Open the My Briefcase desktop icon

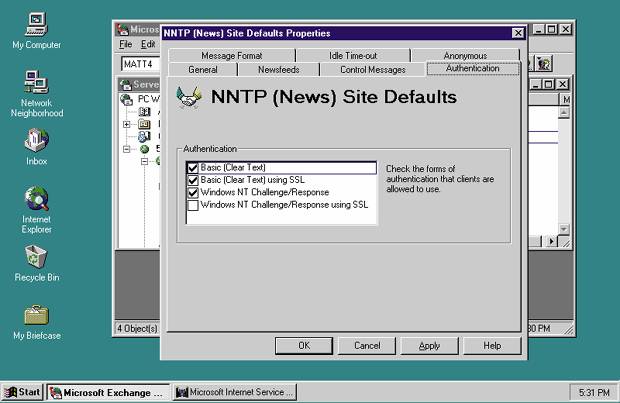(x=36, y=315)
